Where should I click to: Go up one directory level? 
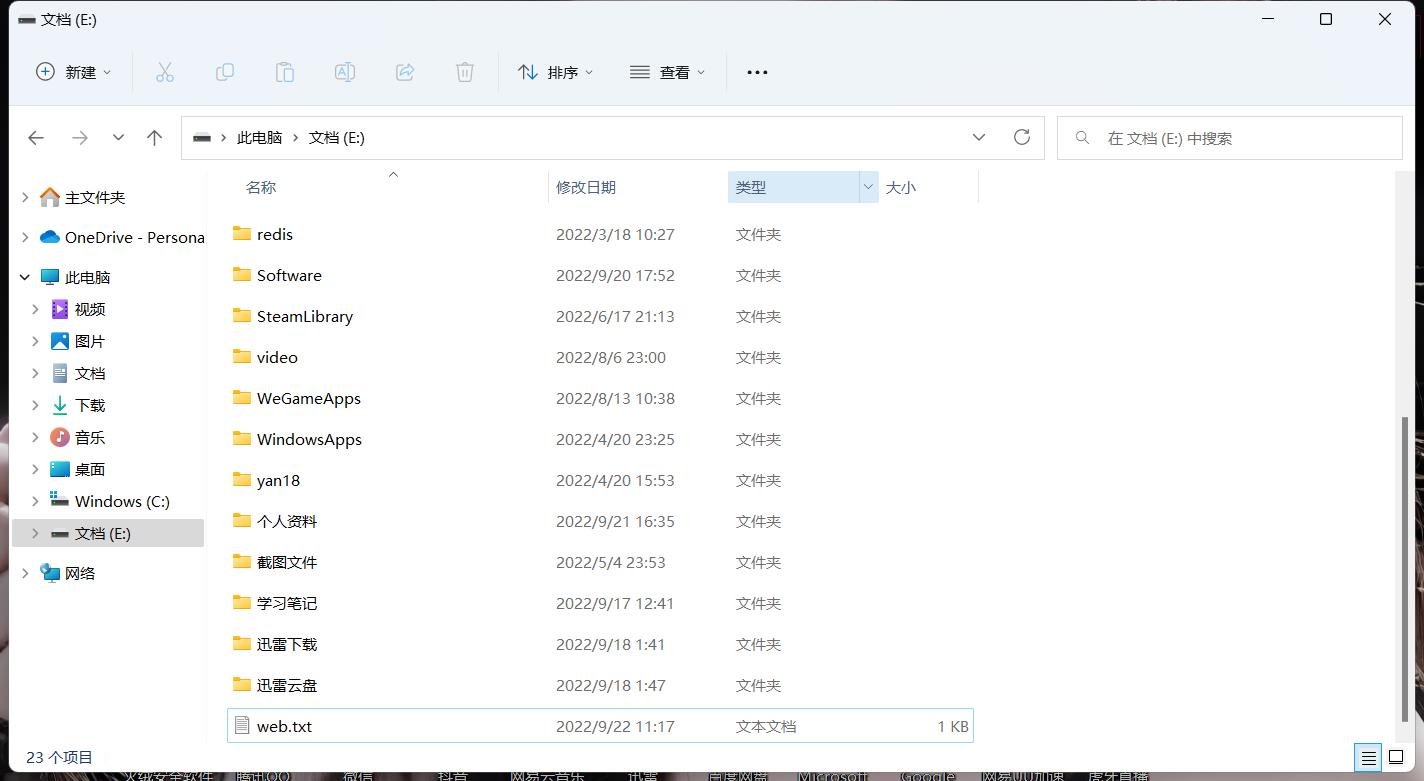click(x=154, y=138)
